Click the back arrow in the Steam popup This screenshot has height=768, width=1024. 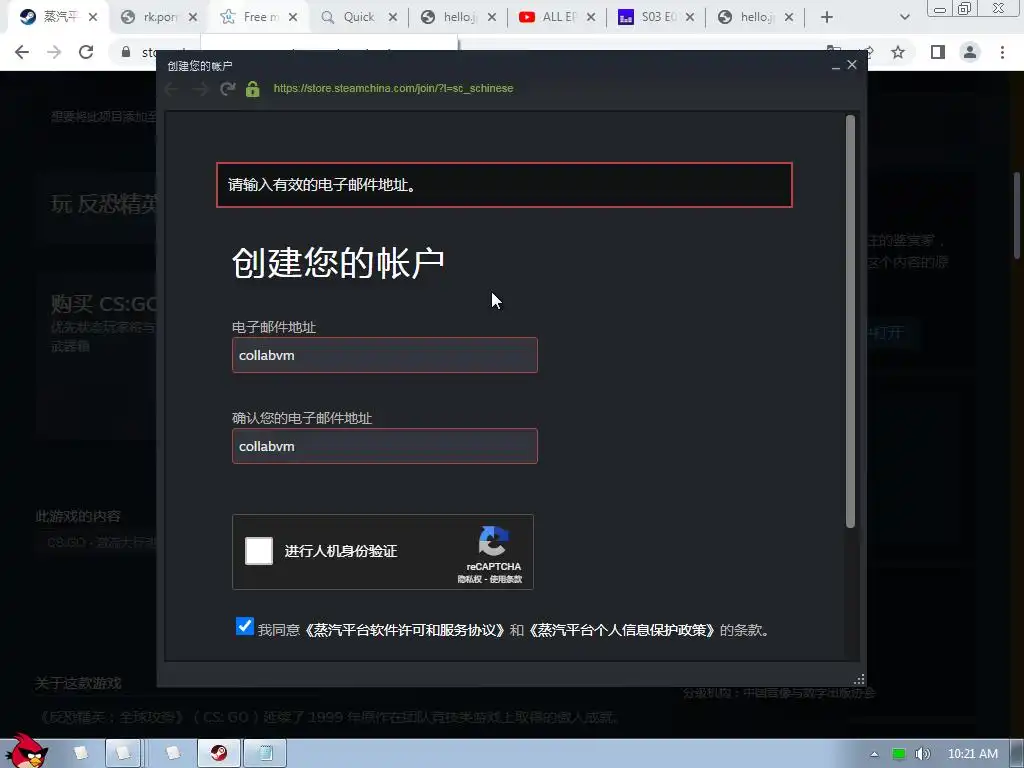pyautogui.click(x=172, y=89)
